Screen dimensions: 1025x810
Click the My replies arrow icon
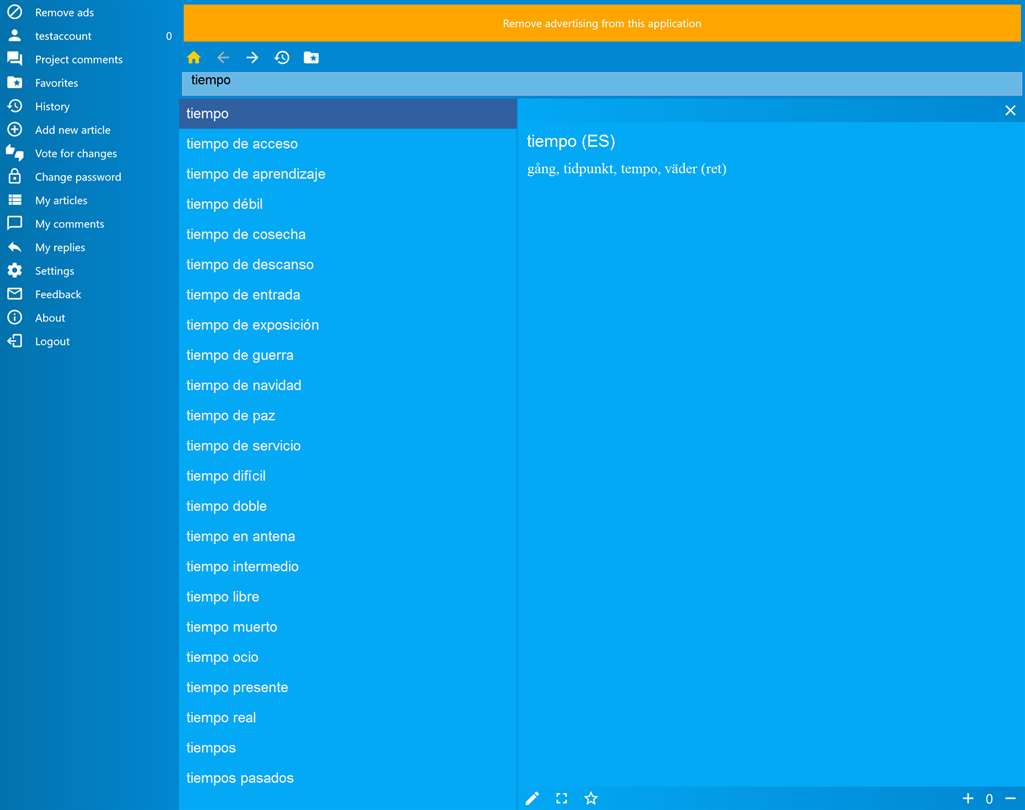(x=14, y=247)
